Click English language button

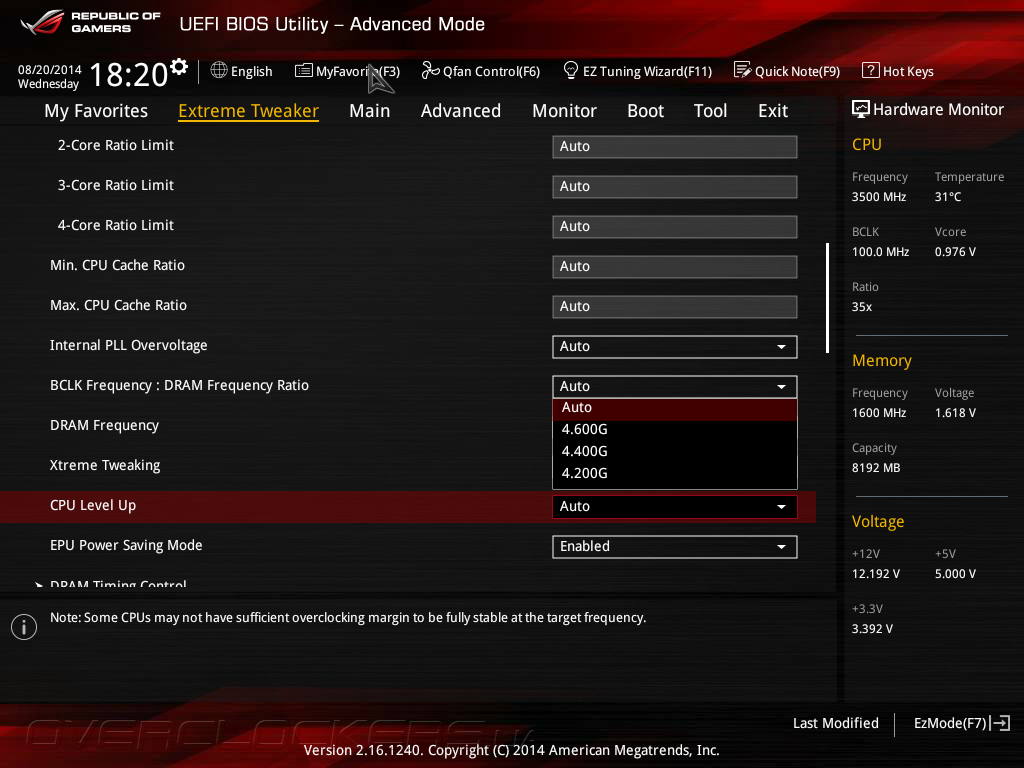coord(242,71)
